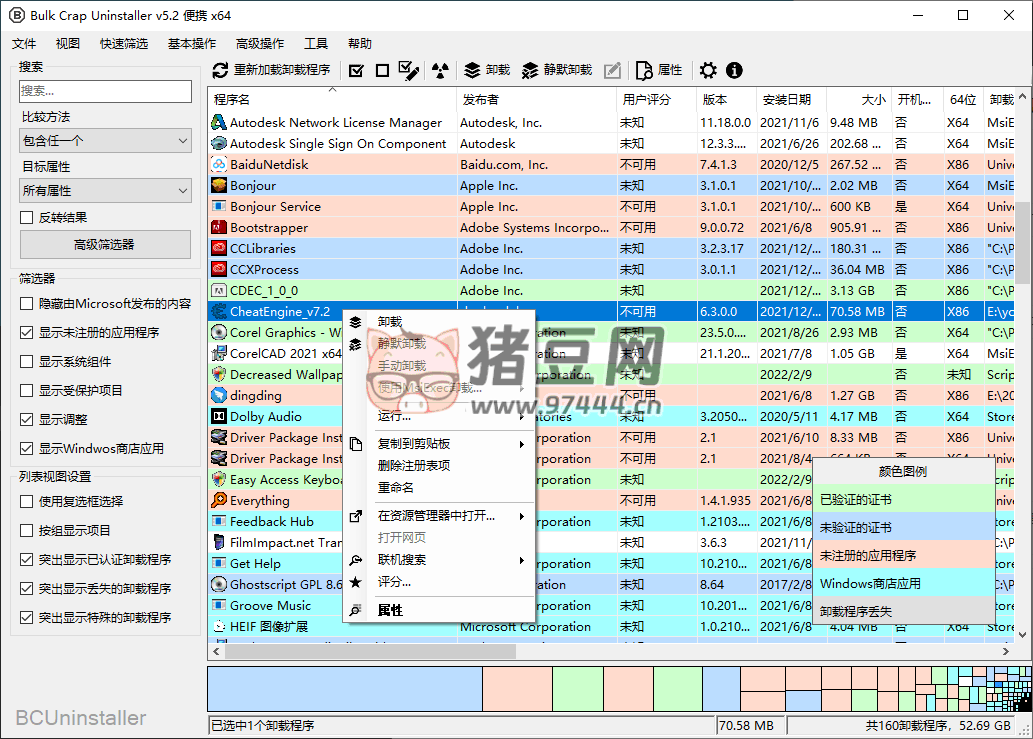Image resolution: width=1033 pixels, height=739 pixels.
Task: Enable the 隐藏由Microsoft发布的内容 checkbox
Action: (27, 303)
